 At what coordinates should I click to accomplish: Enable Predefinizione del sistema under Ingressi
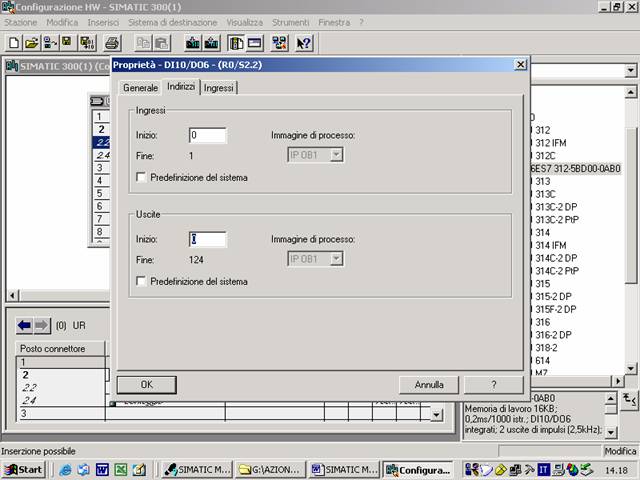point(141,177)
